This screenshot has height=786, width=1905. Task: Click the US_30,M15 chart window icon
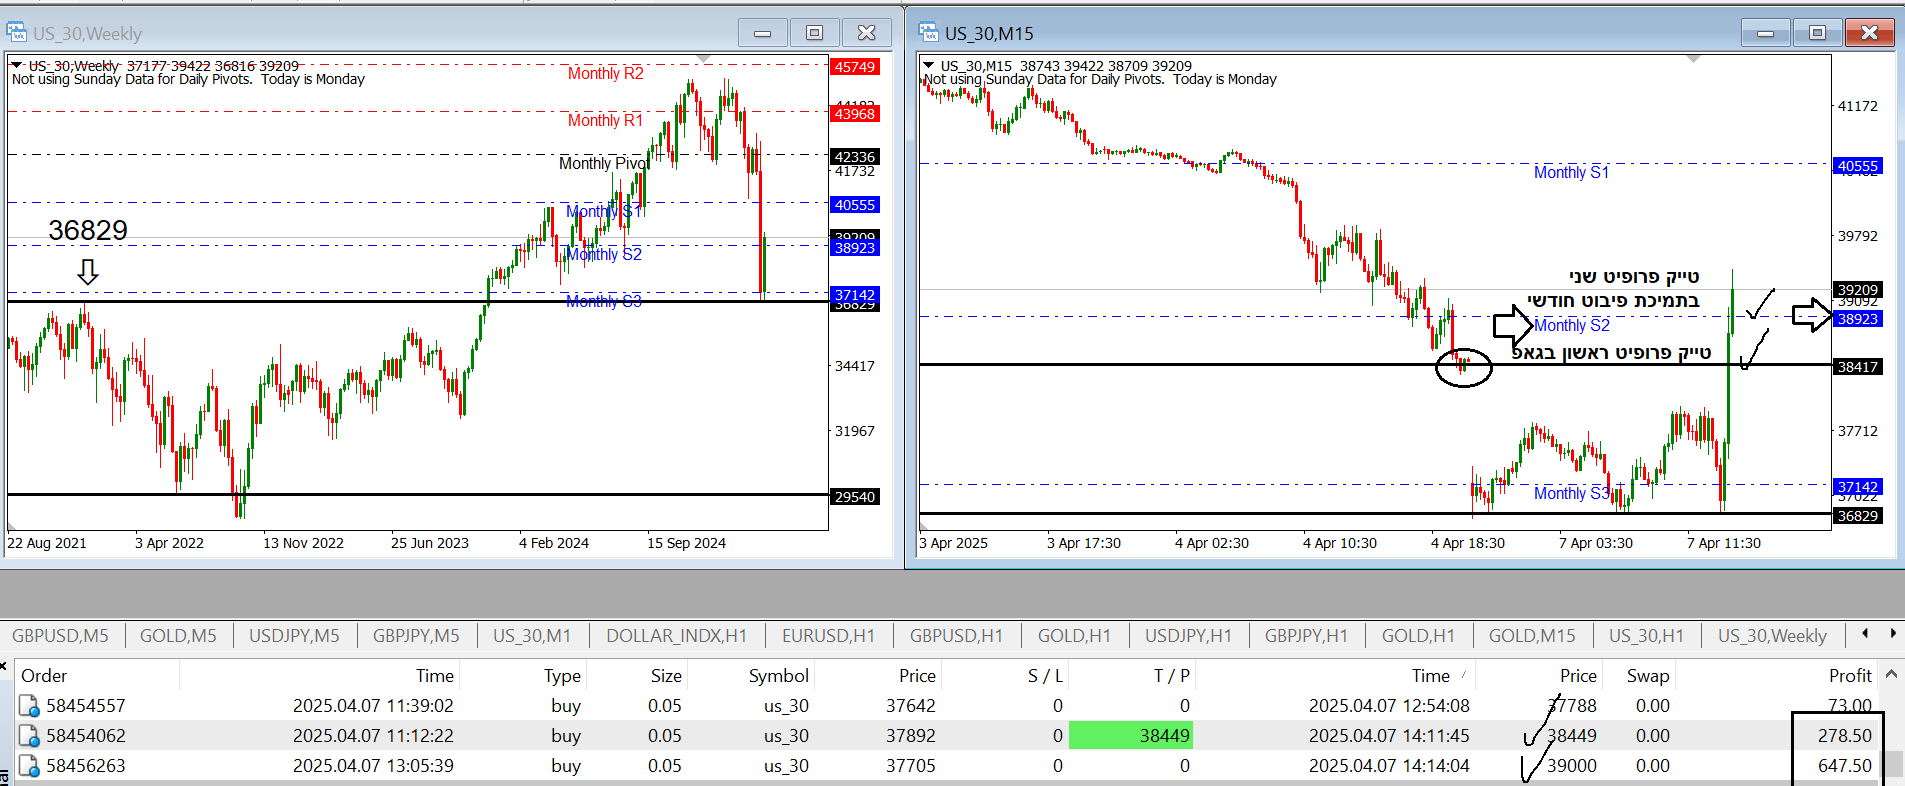[929, 33]
